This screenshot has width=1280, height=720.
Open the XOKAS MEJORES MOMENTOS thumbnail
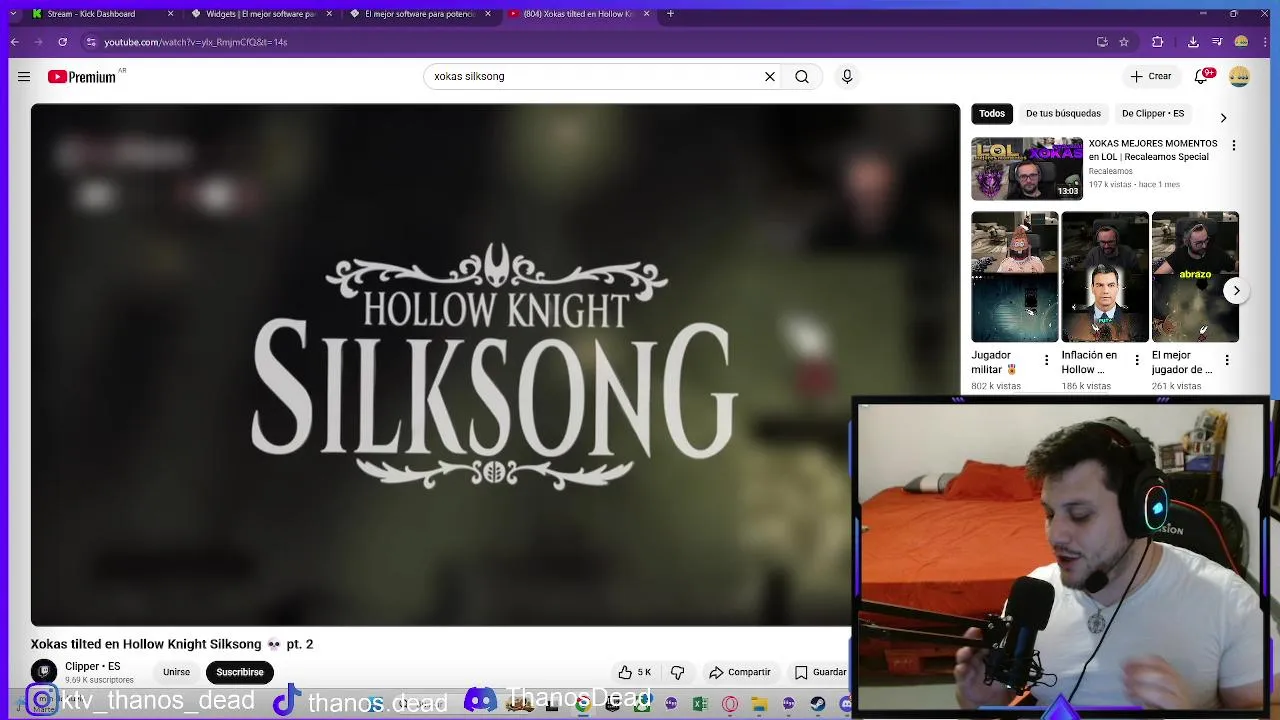pyautogui.click(x=1027, y=169)
